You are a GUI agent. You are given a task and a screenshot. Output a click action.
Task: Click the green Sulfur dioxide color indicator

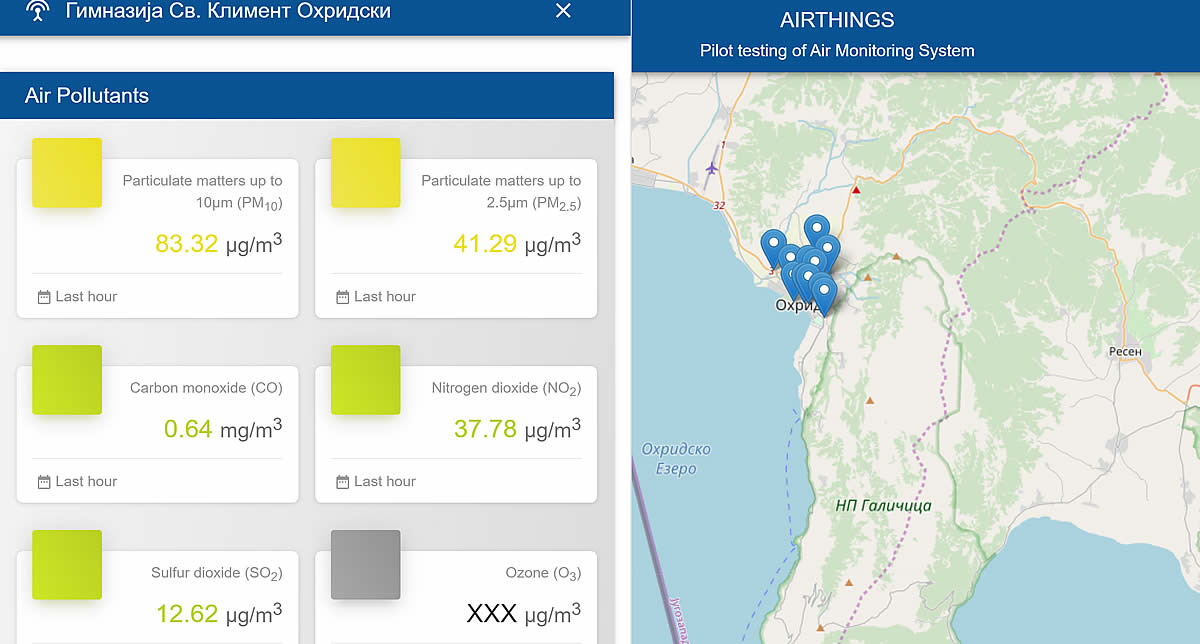pyautogui.click(x=67, y=565)
